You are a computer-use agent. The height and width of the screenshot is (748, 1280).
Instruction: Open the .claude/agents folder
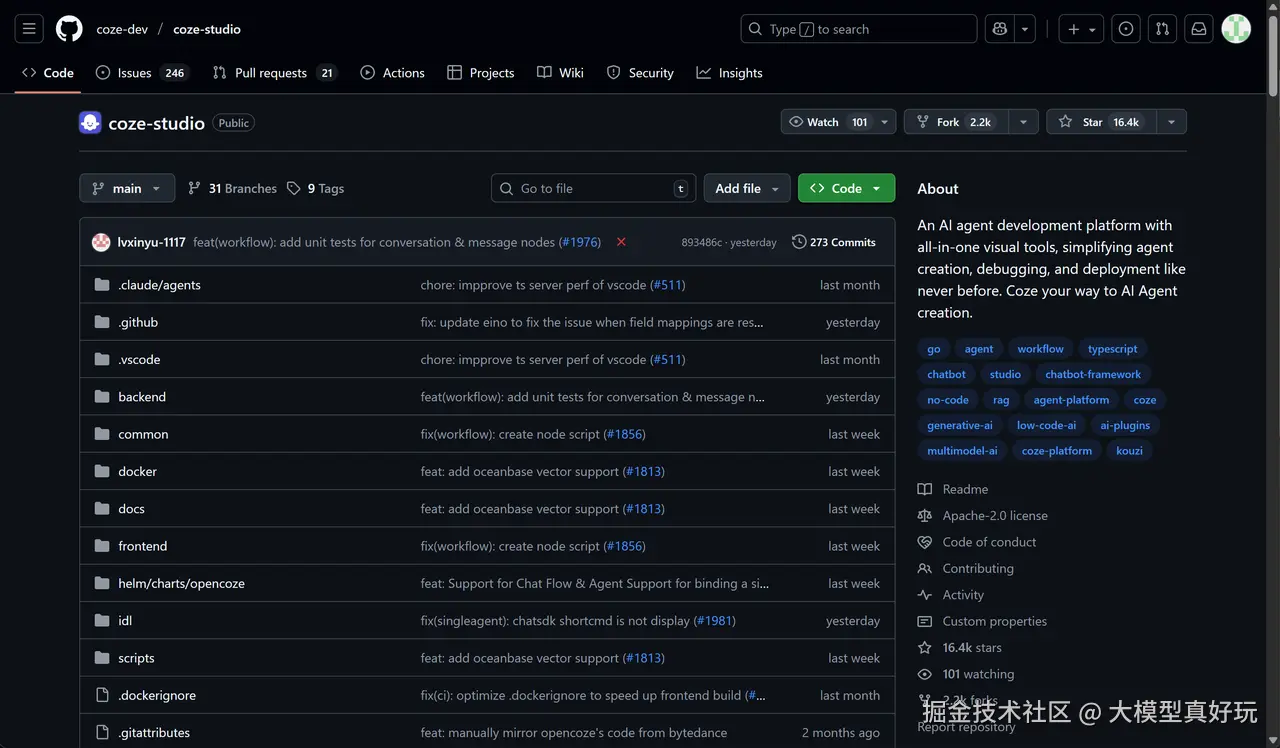[159, 285]
